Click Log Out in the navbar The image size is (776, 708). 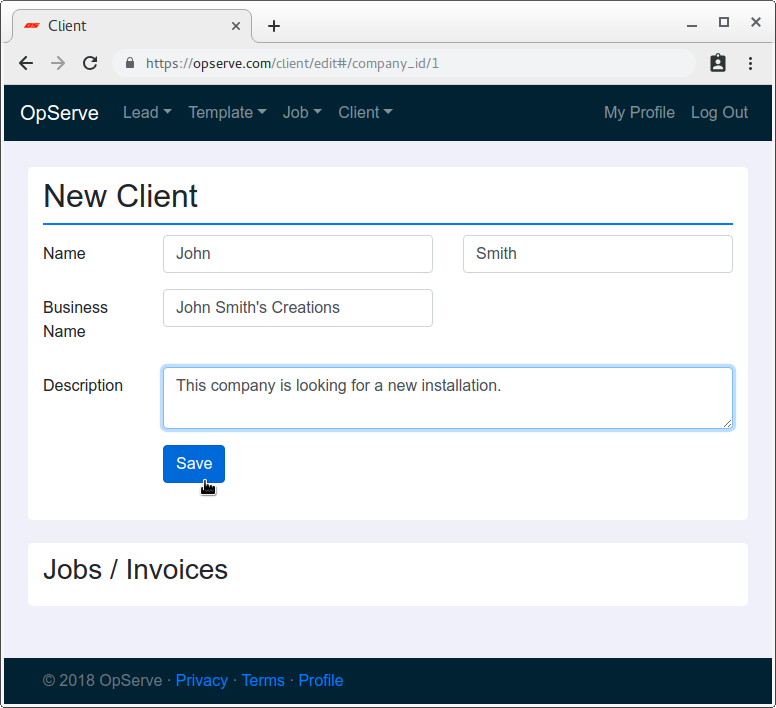719,112
